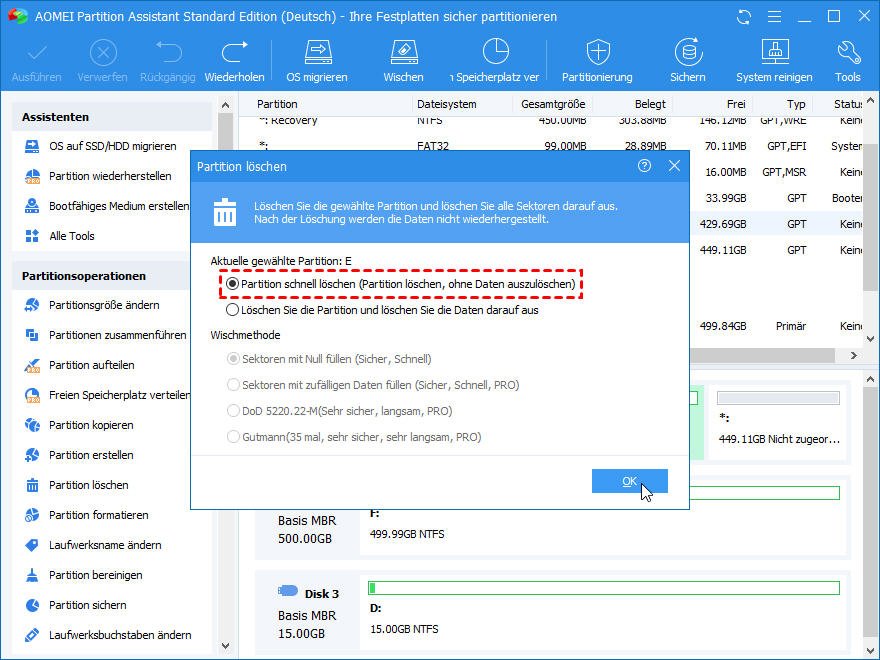The height and width of the screenshot is (660, 880).
Task: Click the sidebar scroll up arrow
Action: click(x=226, y=105)
